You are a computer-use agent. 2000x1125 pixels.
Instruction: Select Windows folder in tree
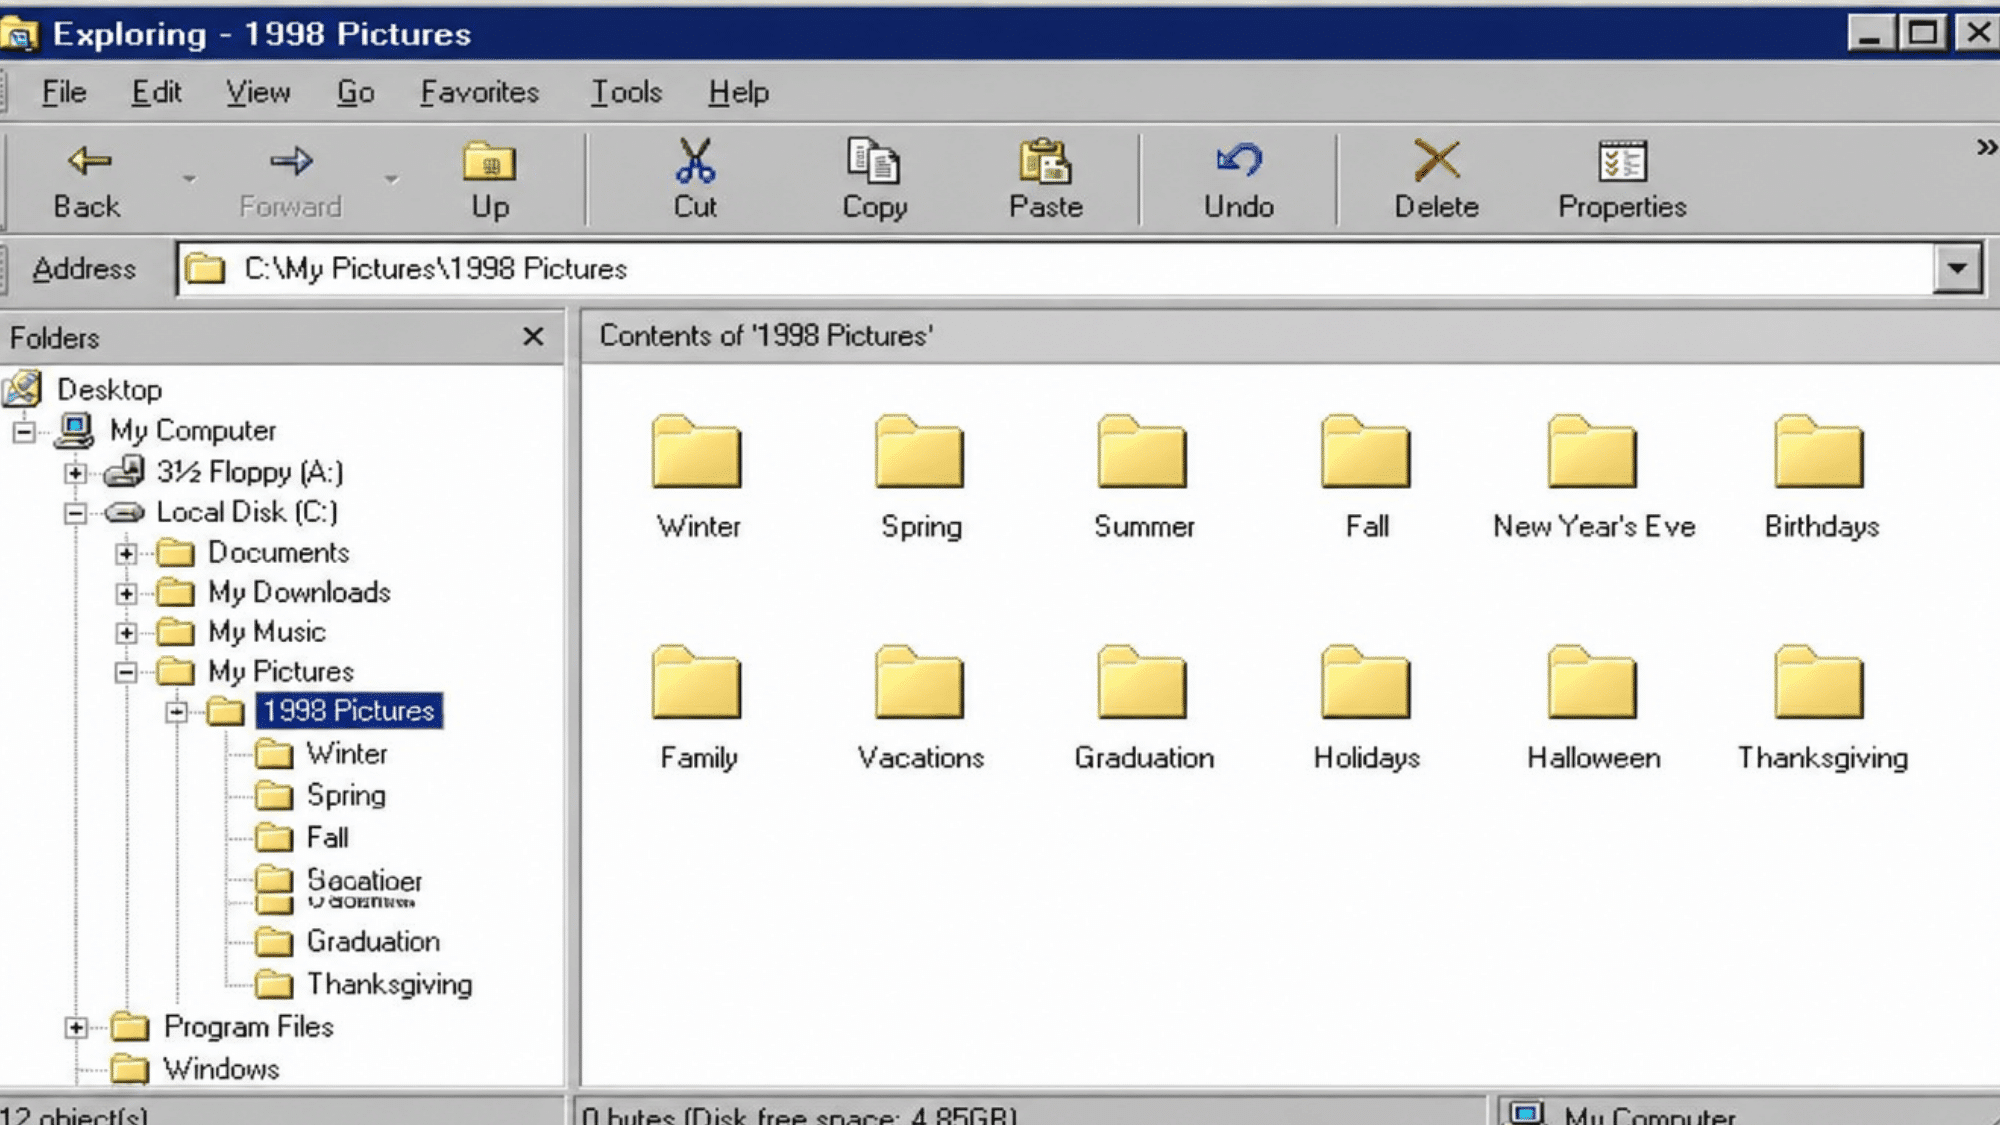[x=221, y=1069]
